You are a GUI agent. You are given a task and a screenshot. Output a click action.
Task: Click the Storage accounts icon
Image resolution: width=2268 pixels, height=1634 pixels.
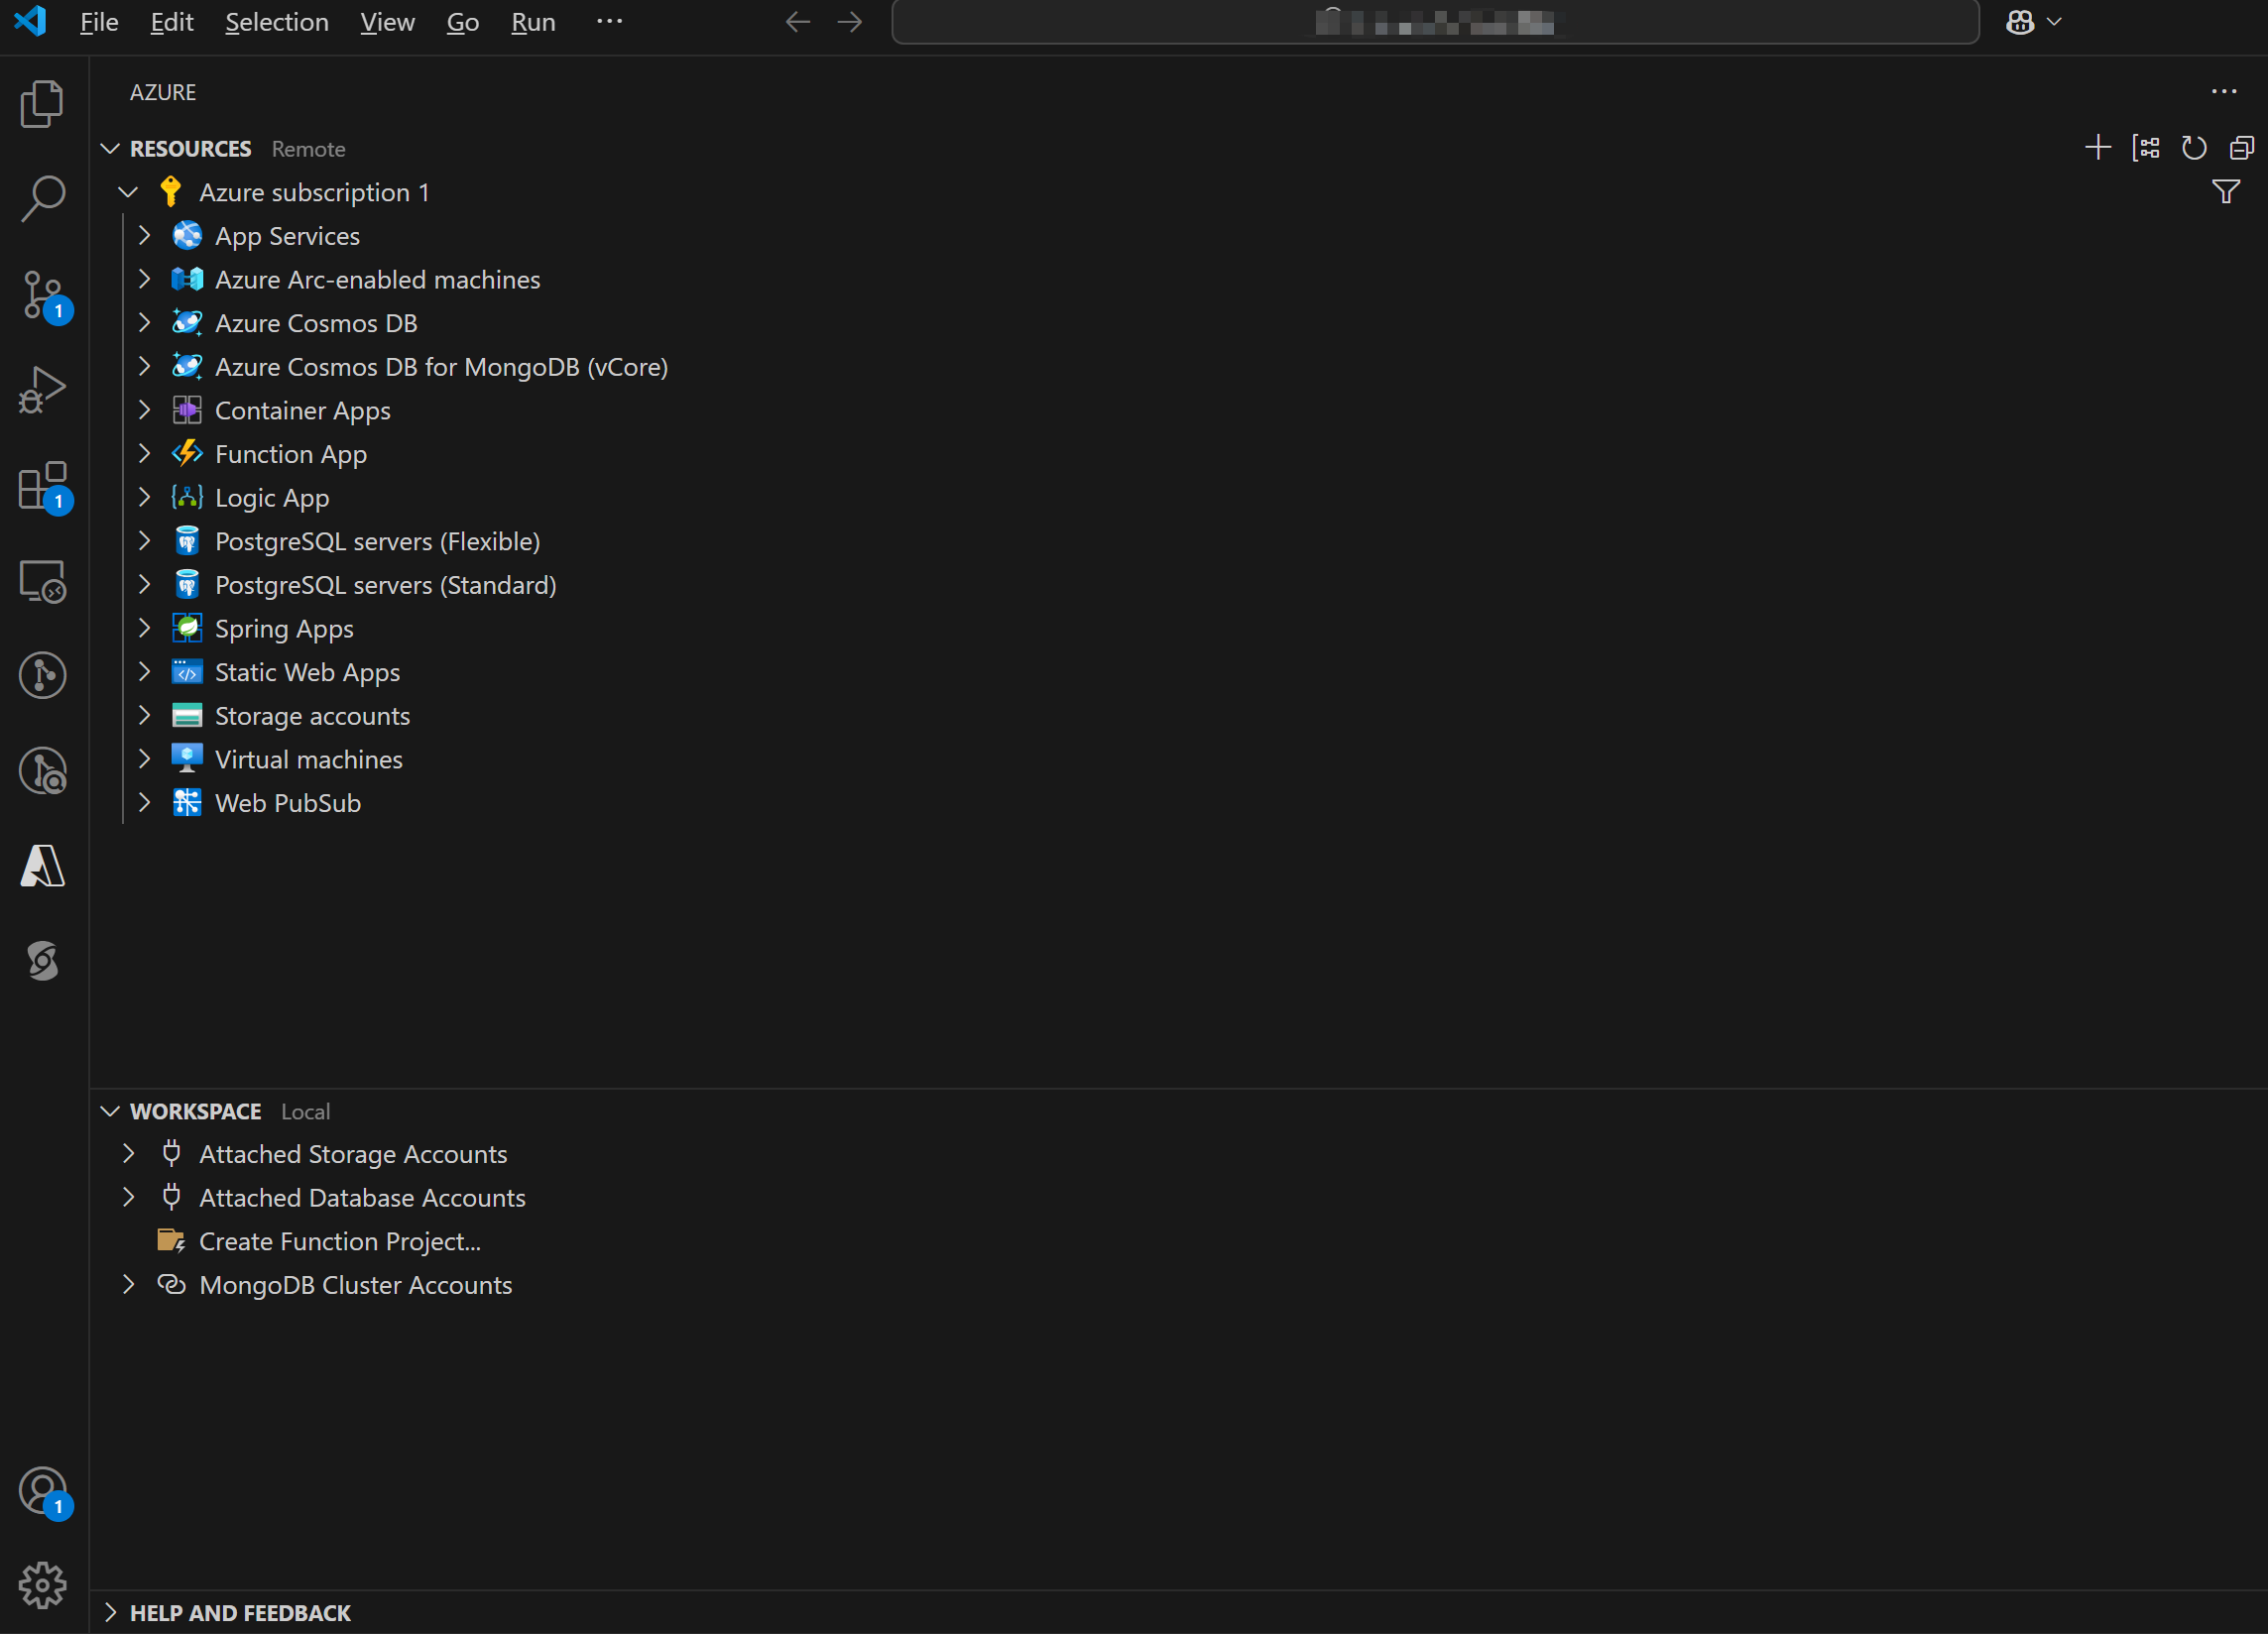click(x=187, y=716)
